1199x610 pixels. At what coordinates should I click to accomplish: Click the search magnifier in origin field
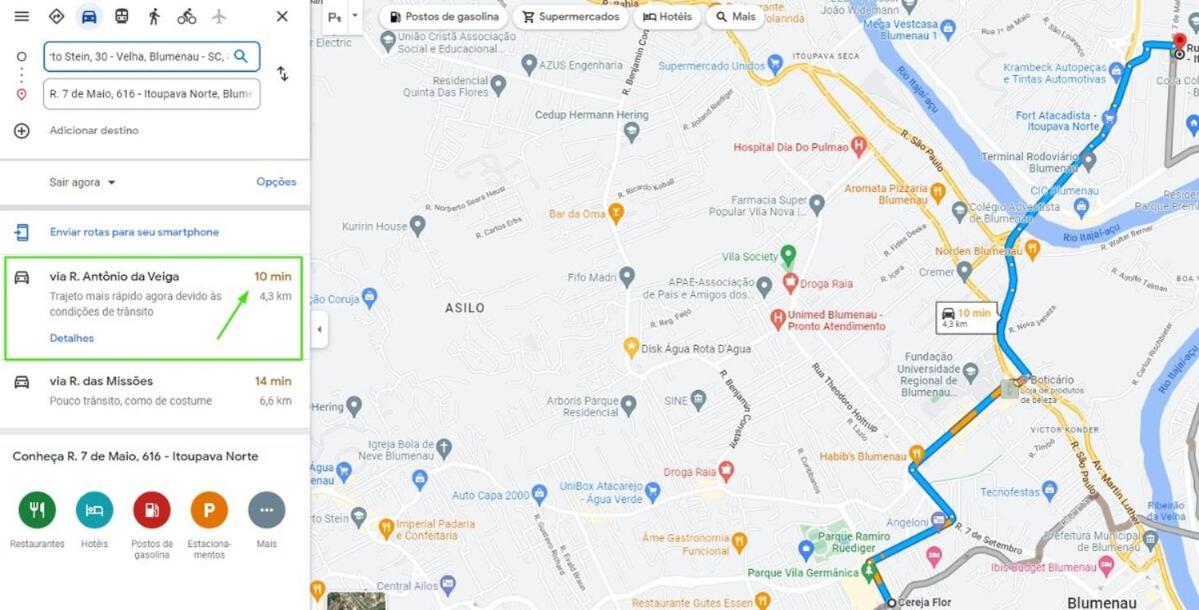click(240, 56)
